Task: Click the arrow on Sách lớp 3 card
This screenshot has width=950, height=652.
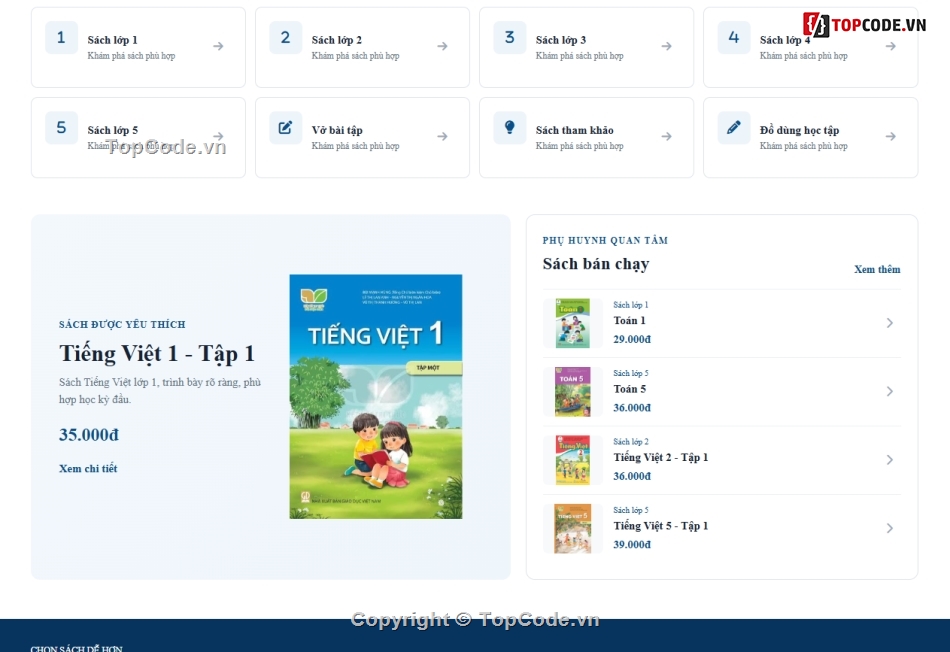Action: pos(666,46)
